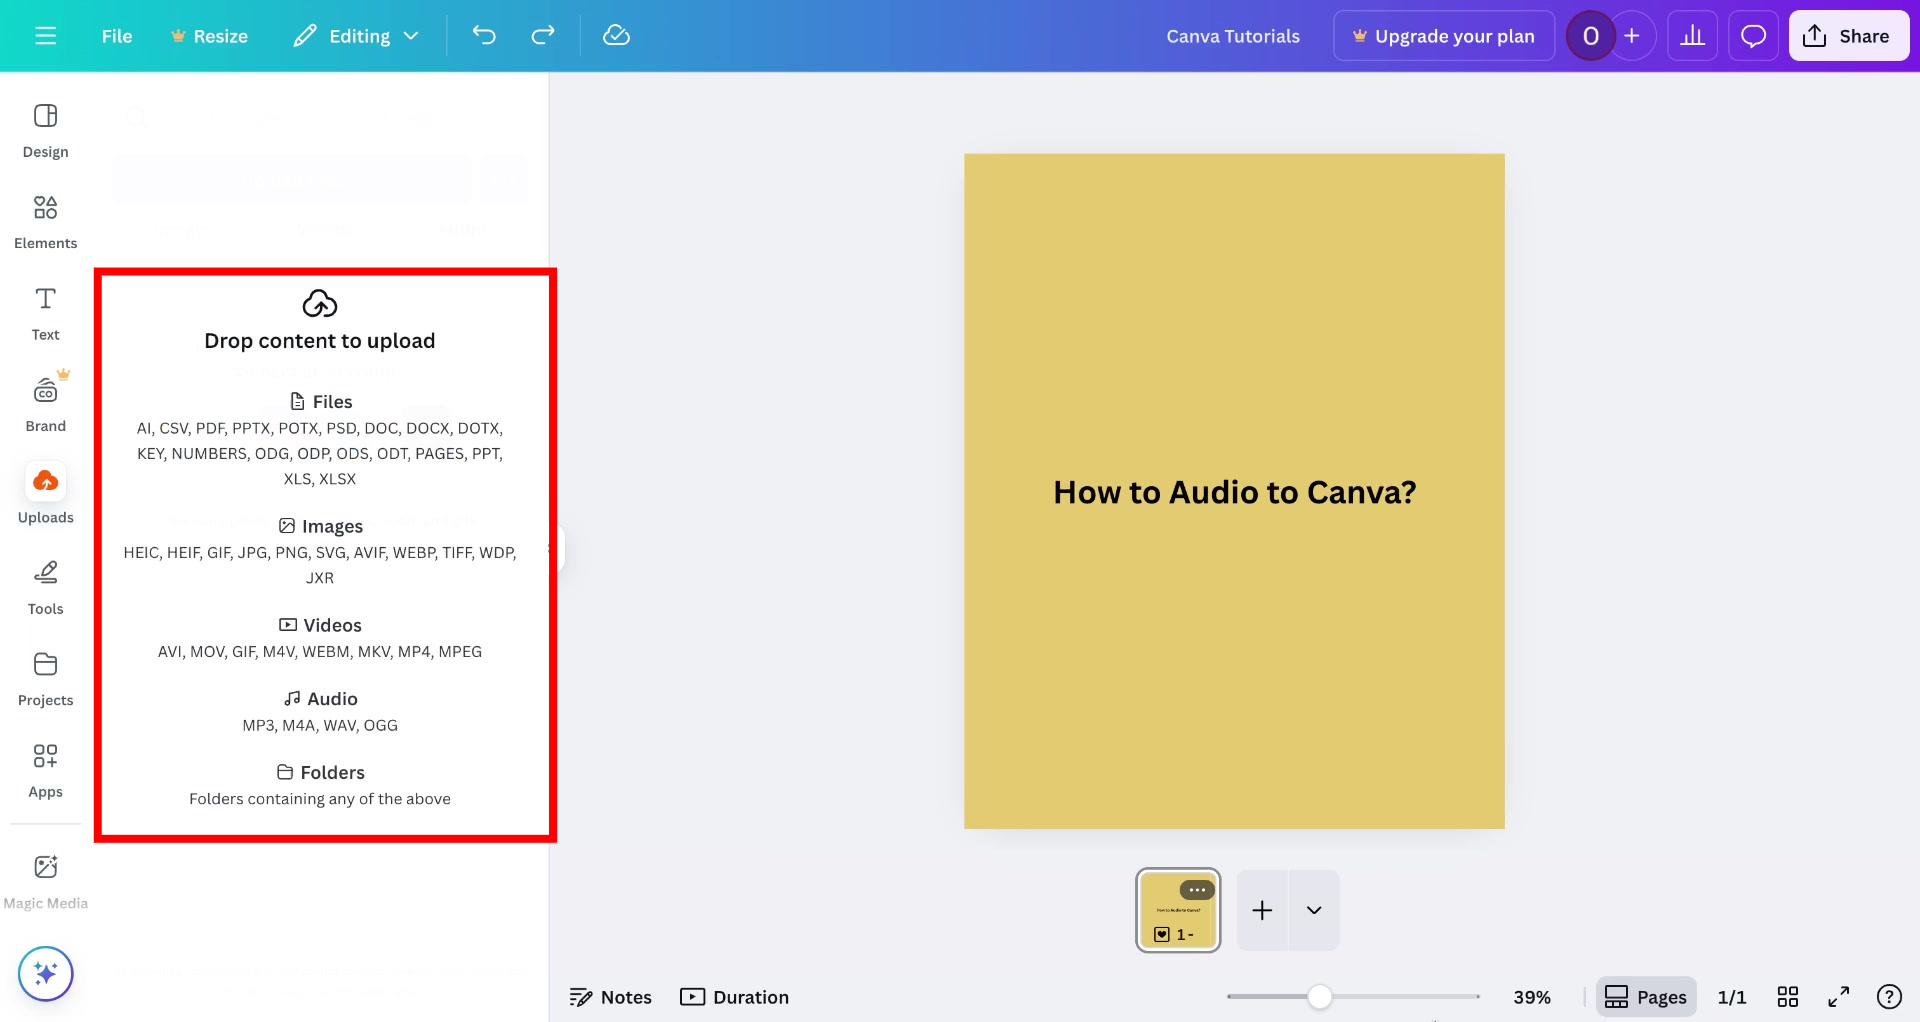Open page thumbnail options with three dots
1920x1022 pixels.
click(x=1197, y=888)
